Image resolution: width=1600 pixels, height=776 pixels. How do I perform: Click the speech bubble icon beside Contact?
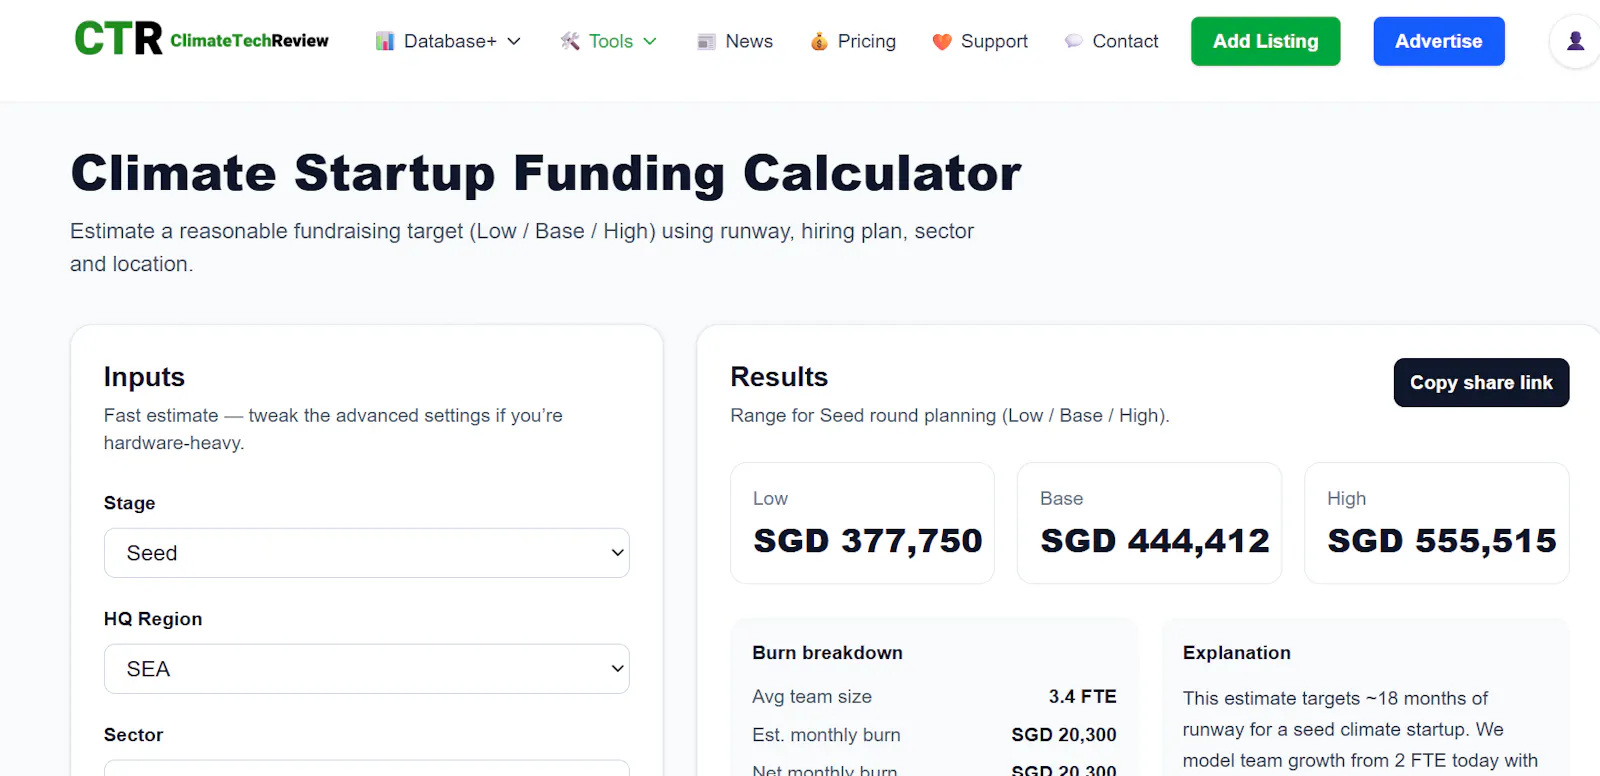pyautogui.click(x=1074, y=41)
